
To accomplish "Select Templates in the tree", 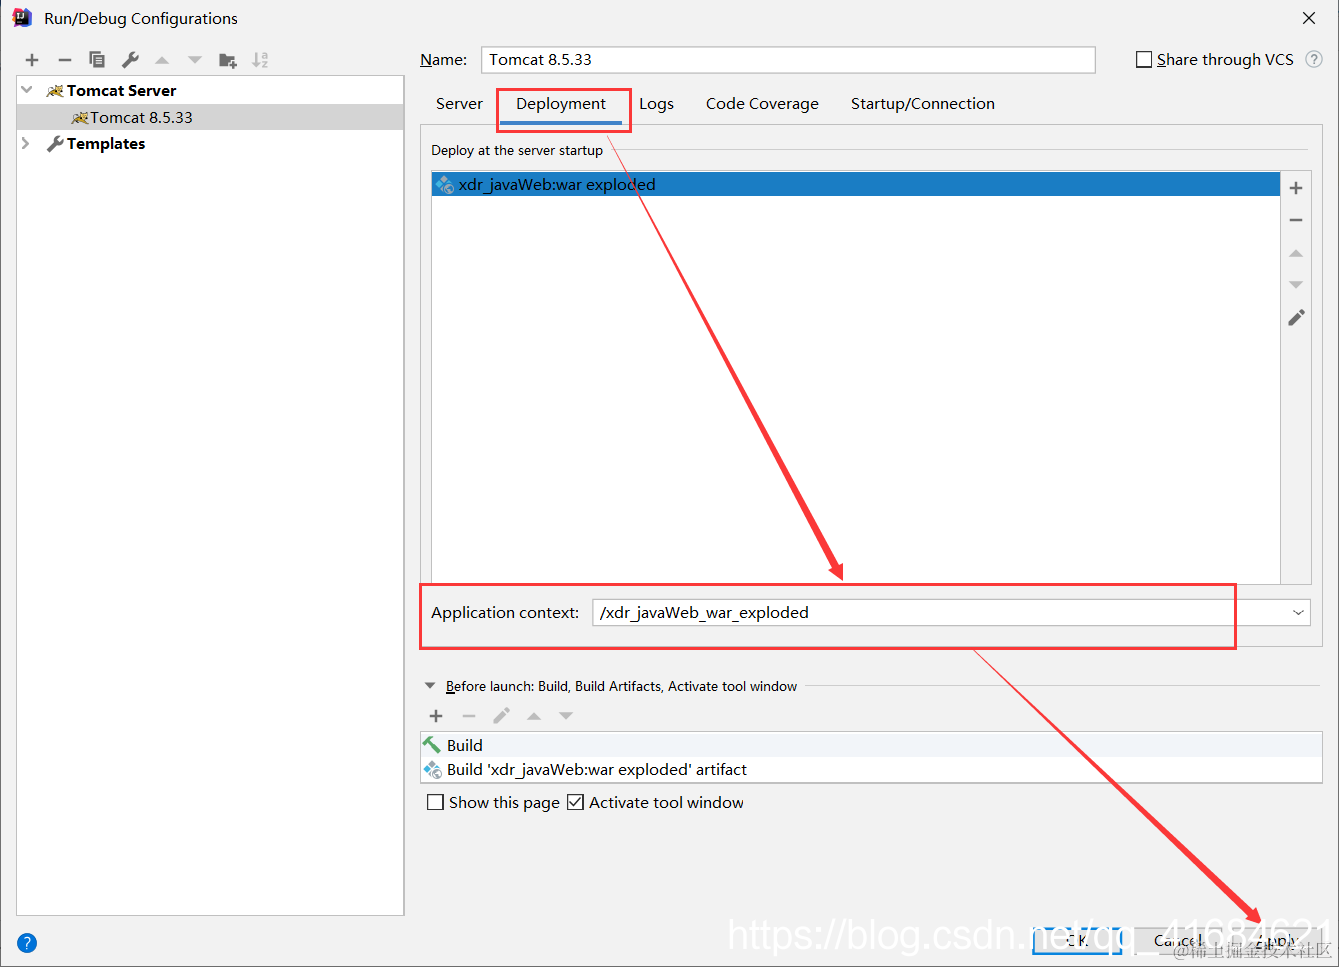I will point(106,144).
